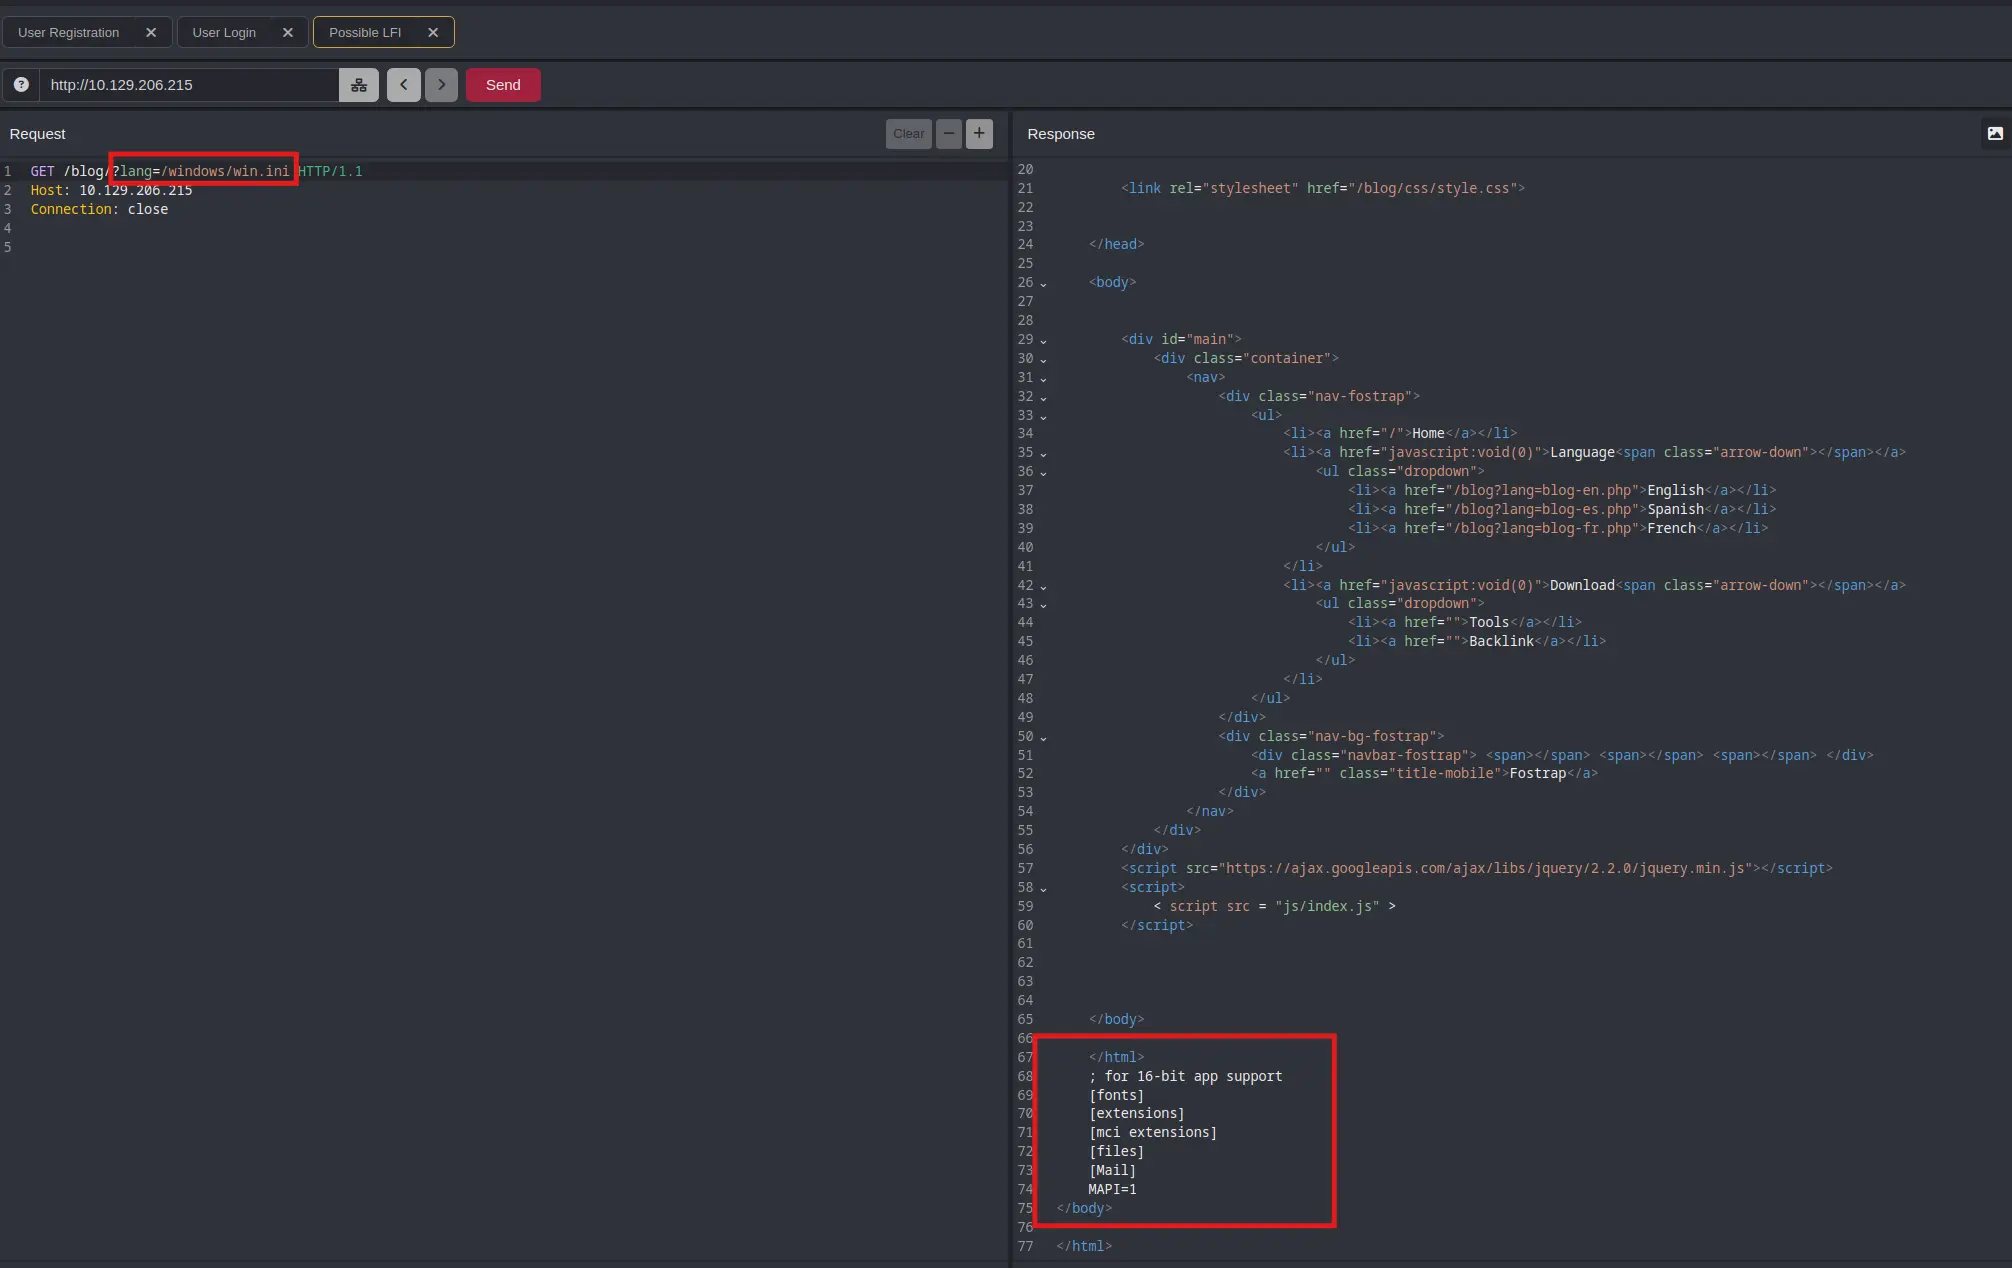
Task: Click the HTTP/1.1 text in request
Action: 330,171
